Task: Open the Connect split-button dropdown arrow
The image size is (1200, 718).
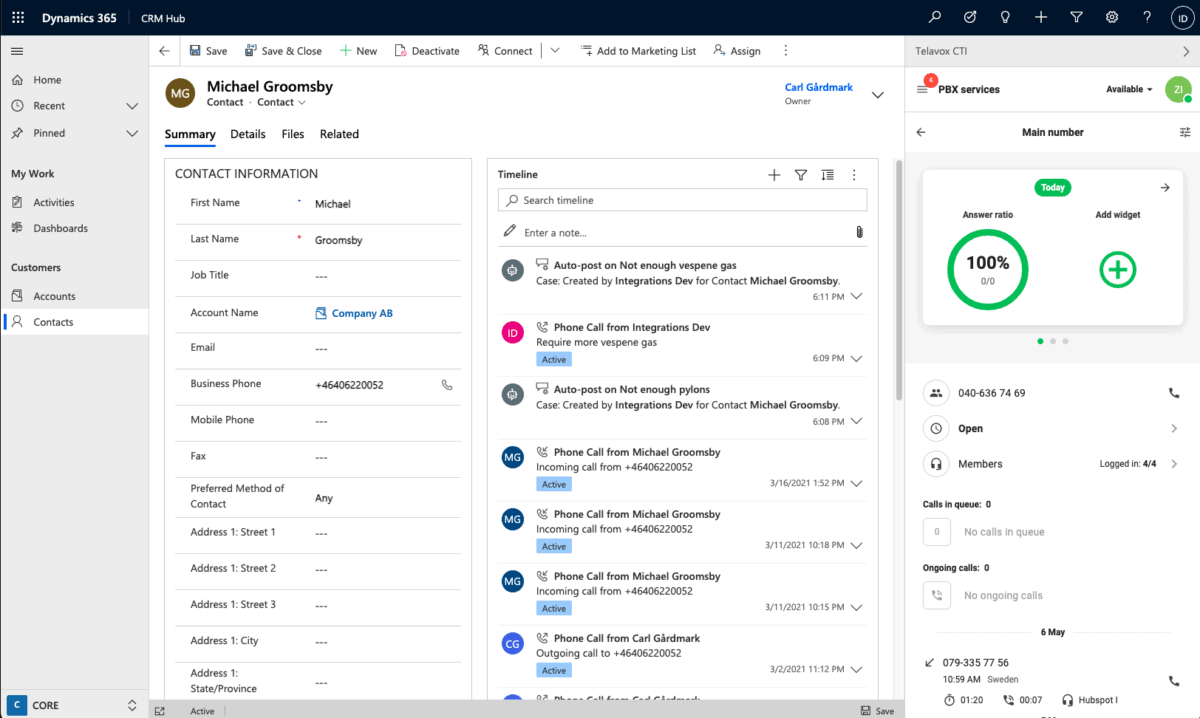Action: click(x=555, y=51)
